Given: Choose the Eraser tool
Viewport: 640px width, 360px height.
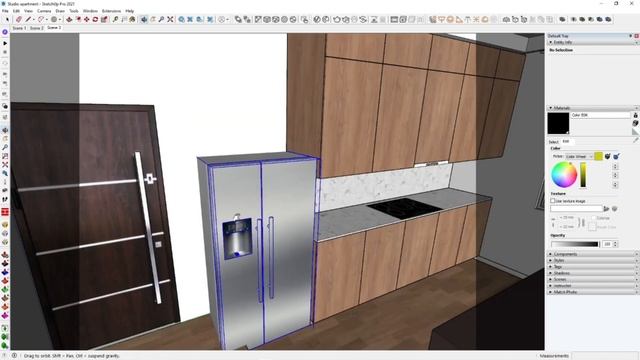Looking at the screenshot, I should [19, 19].
